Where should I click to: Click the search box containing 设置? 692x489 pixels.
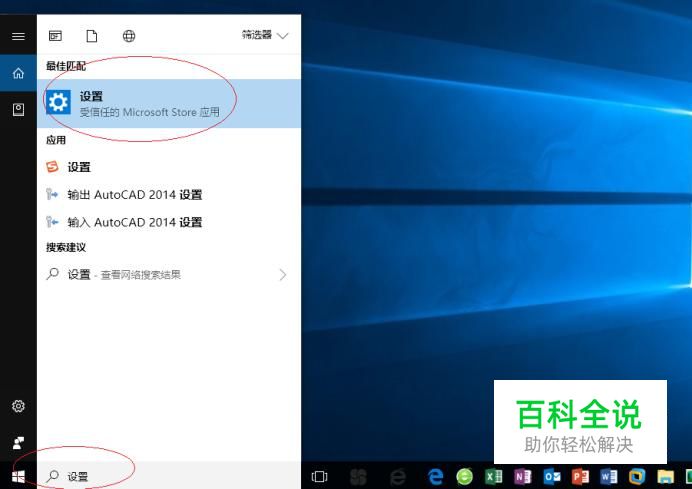169,476
